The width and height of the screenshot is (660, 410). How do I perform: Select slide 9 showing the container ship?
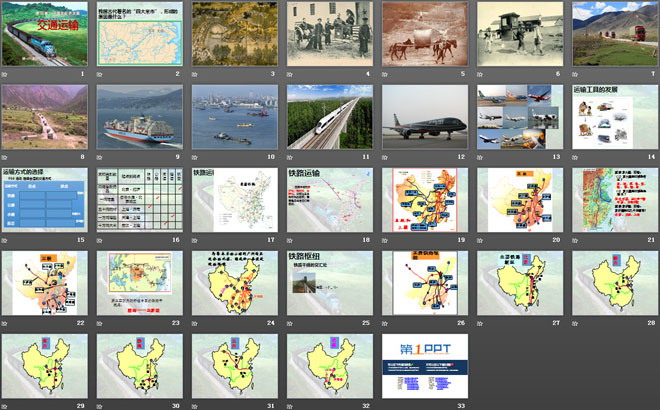pyautogui.click(x=140, y=117)
